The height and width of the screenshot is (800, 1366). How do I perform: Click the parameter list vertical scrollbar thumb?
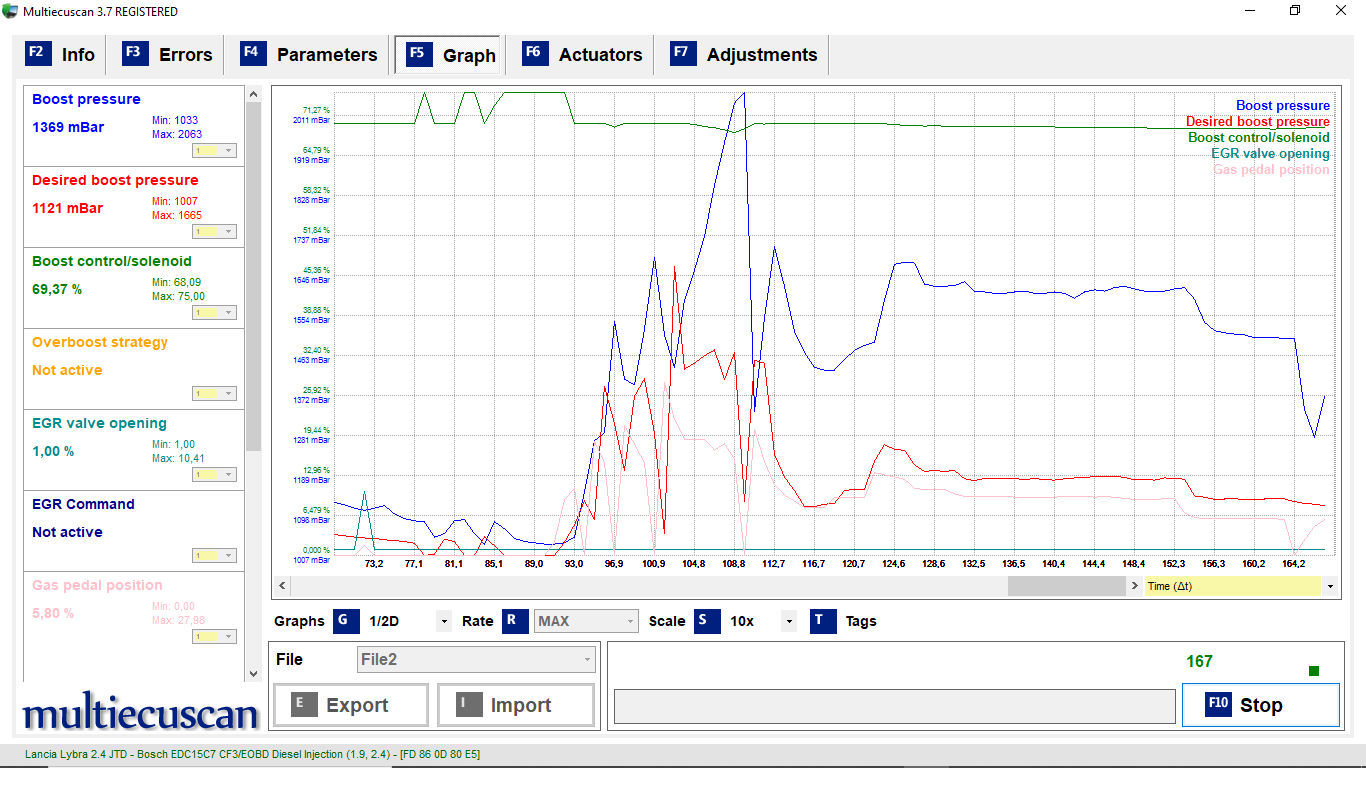click(253, 276)
